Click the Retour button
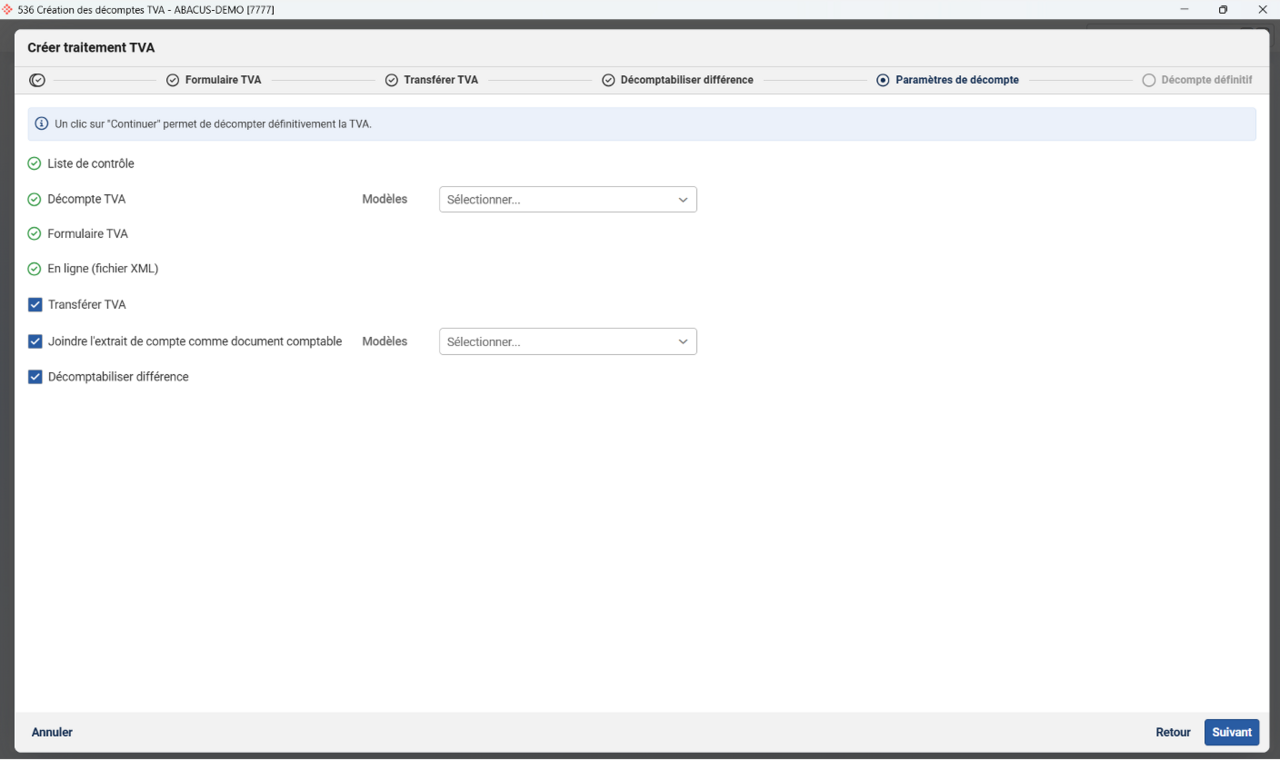 tap(1172, 732)
